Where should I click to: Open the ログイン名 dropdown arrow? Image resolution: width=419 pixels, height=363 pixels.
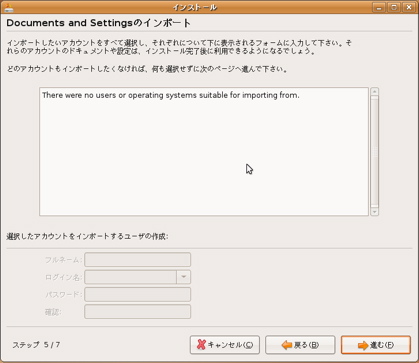[x=184, y=277]
